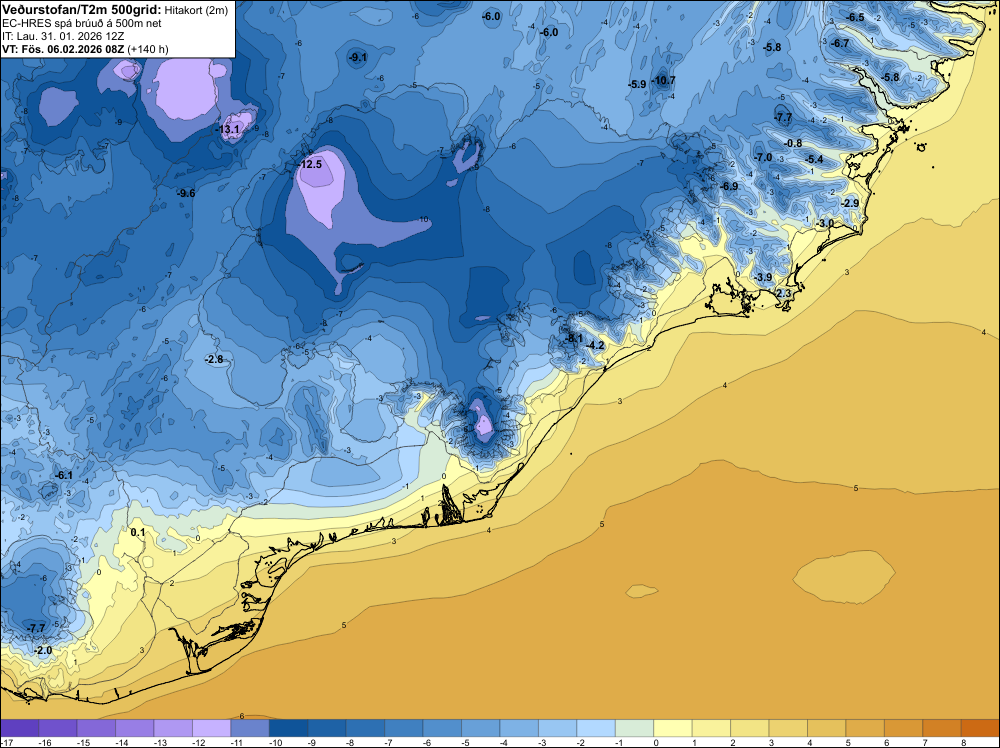Screen dimensions: 1000x748
Task: Select the -6.1 temperature value
Action: (63, 476)
